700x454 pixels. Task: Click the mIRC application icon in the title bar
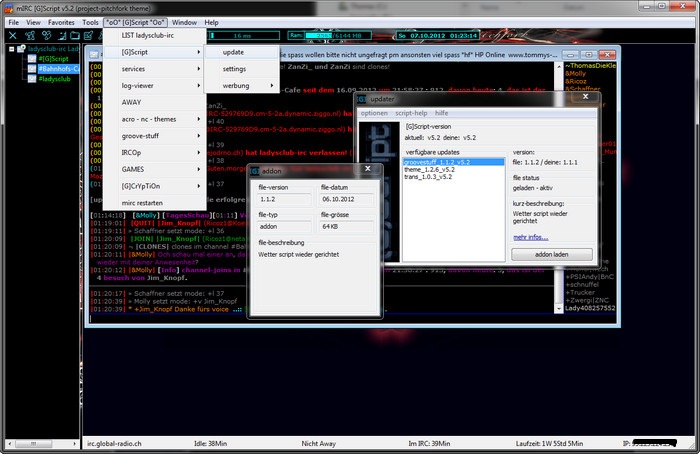click(x=9, y=8)
